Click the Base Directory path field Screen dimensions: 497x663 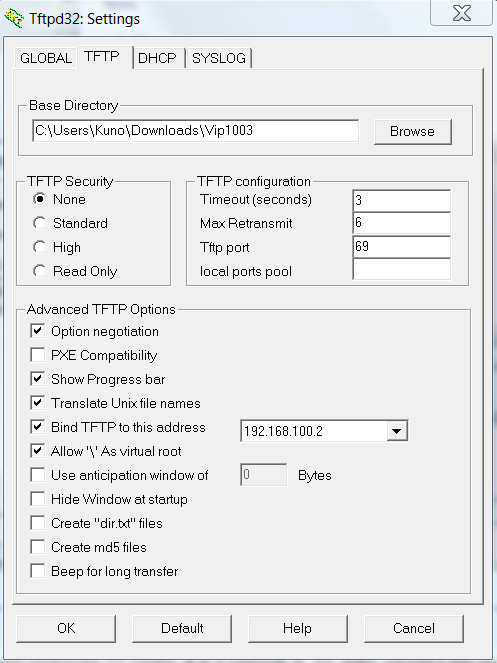coord(195,131)
